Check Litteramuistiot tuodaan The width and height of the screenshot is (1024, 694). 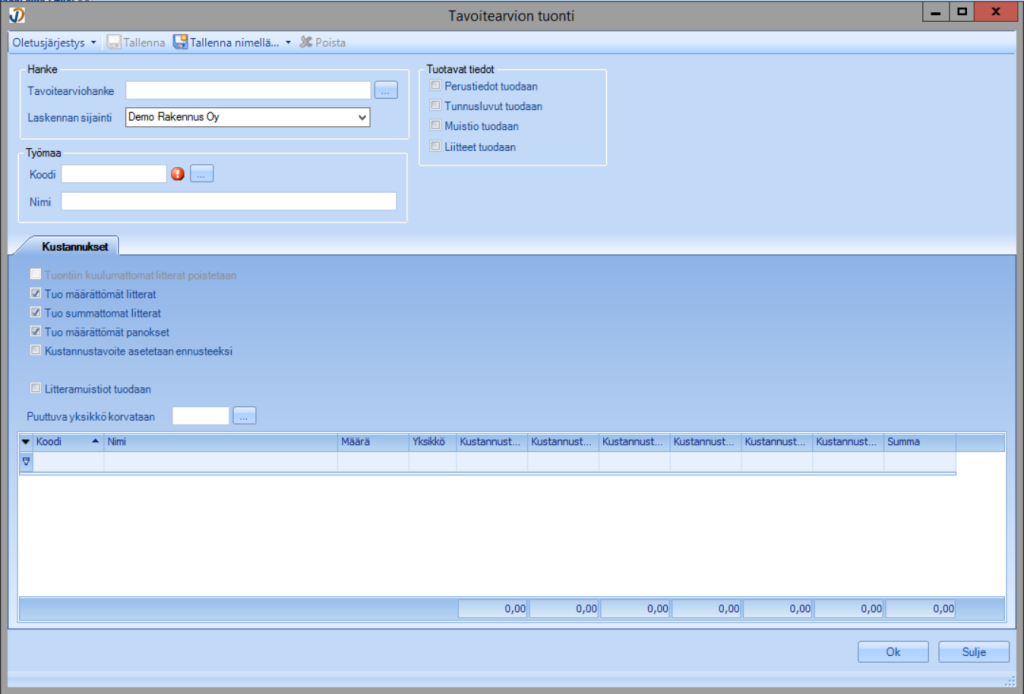[36, 388]
